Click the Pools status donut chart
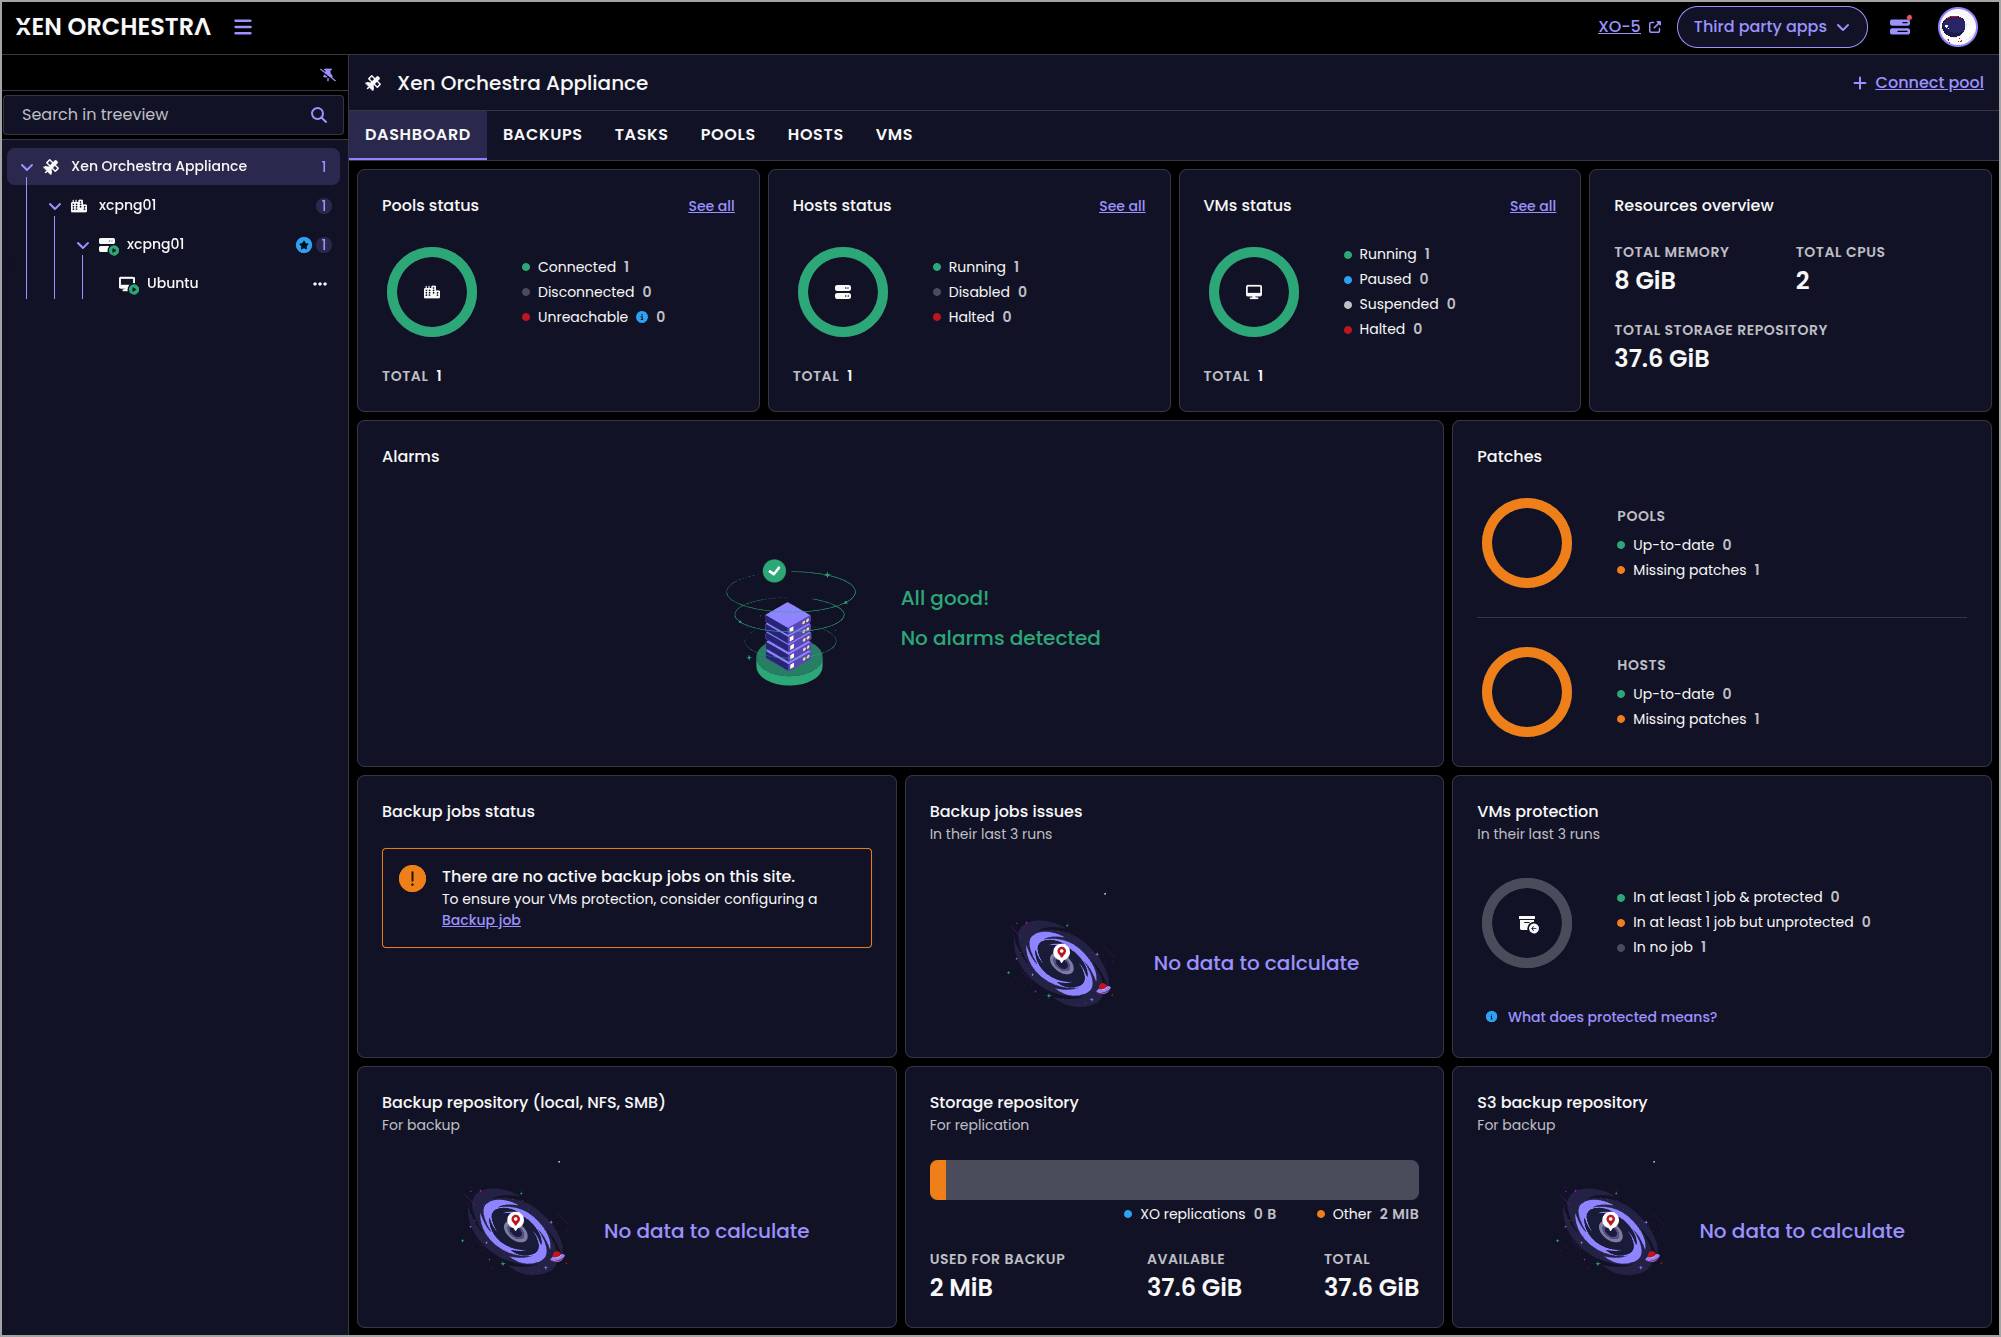2001x1337 pixels. pyautogui.click(x=432, y=292)
